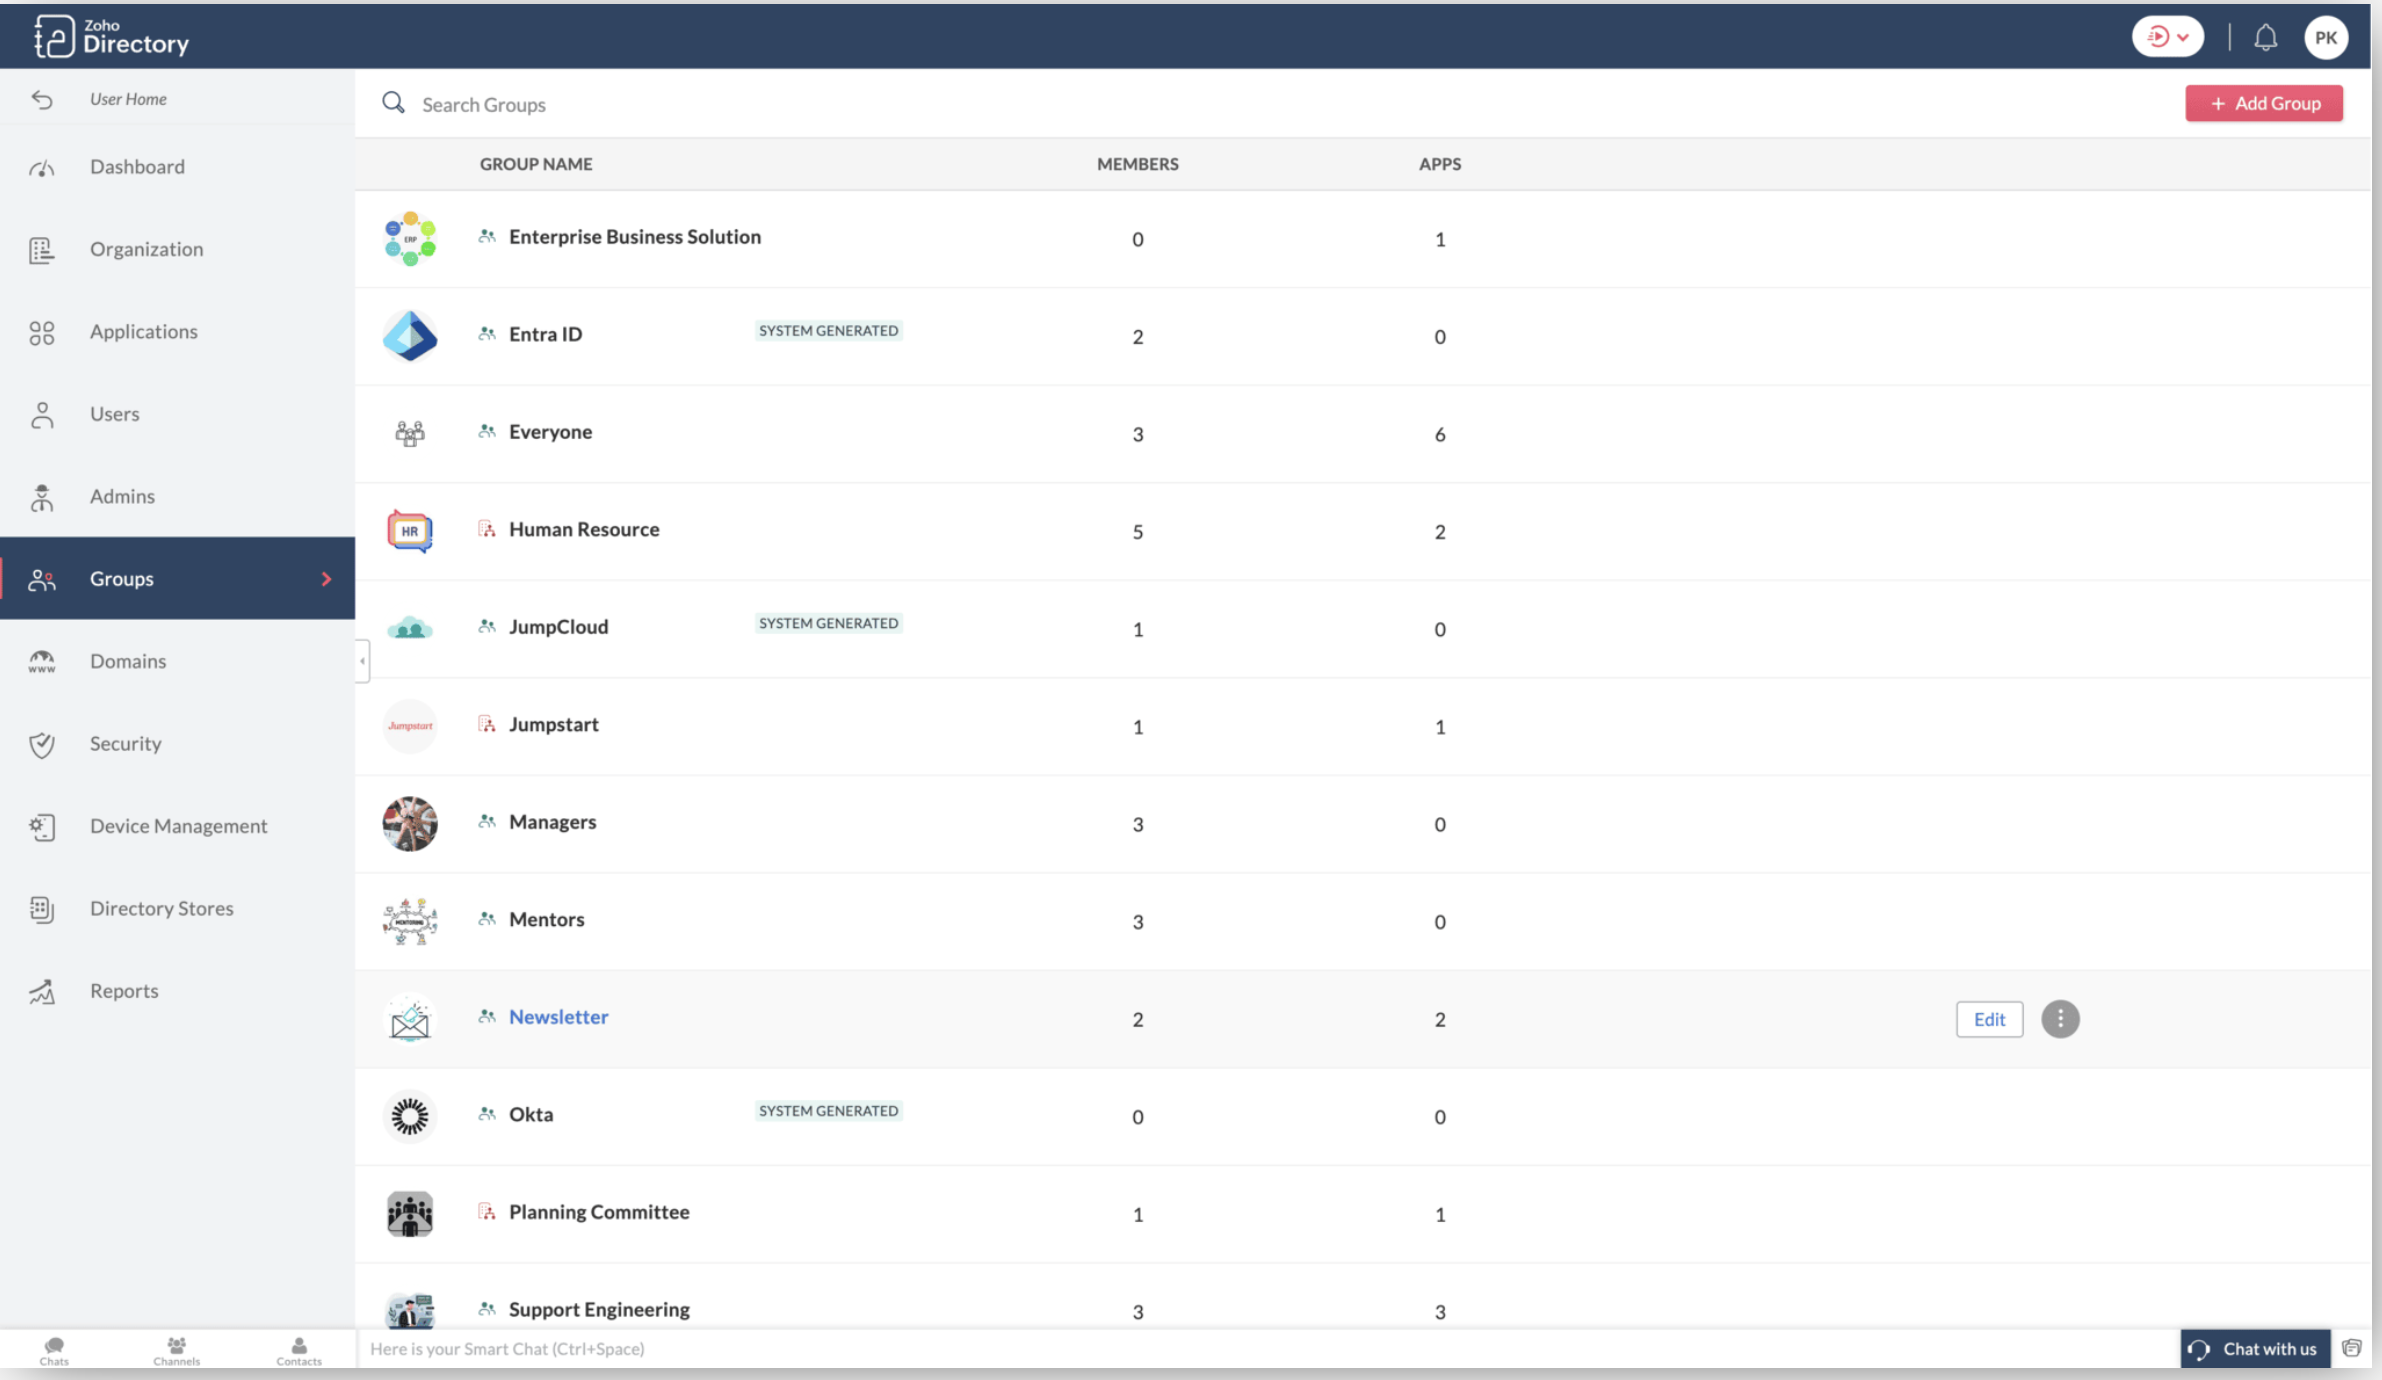Select the Organization icon in sidebar
The height and width of the screenshot is (1380, 2382).
click(x=42, y=249)
